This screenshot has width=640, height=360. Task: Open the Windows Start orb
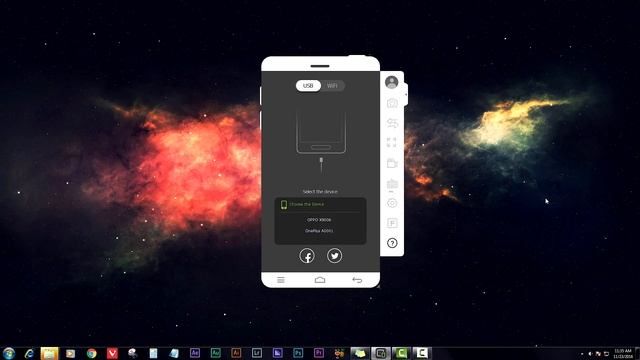coord(9,353)
